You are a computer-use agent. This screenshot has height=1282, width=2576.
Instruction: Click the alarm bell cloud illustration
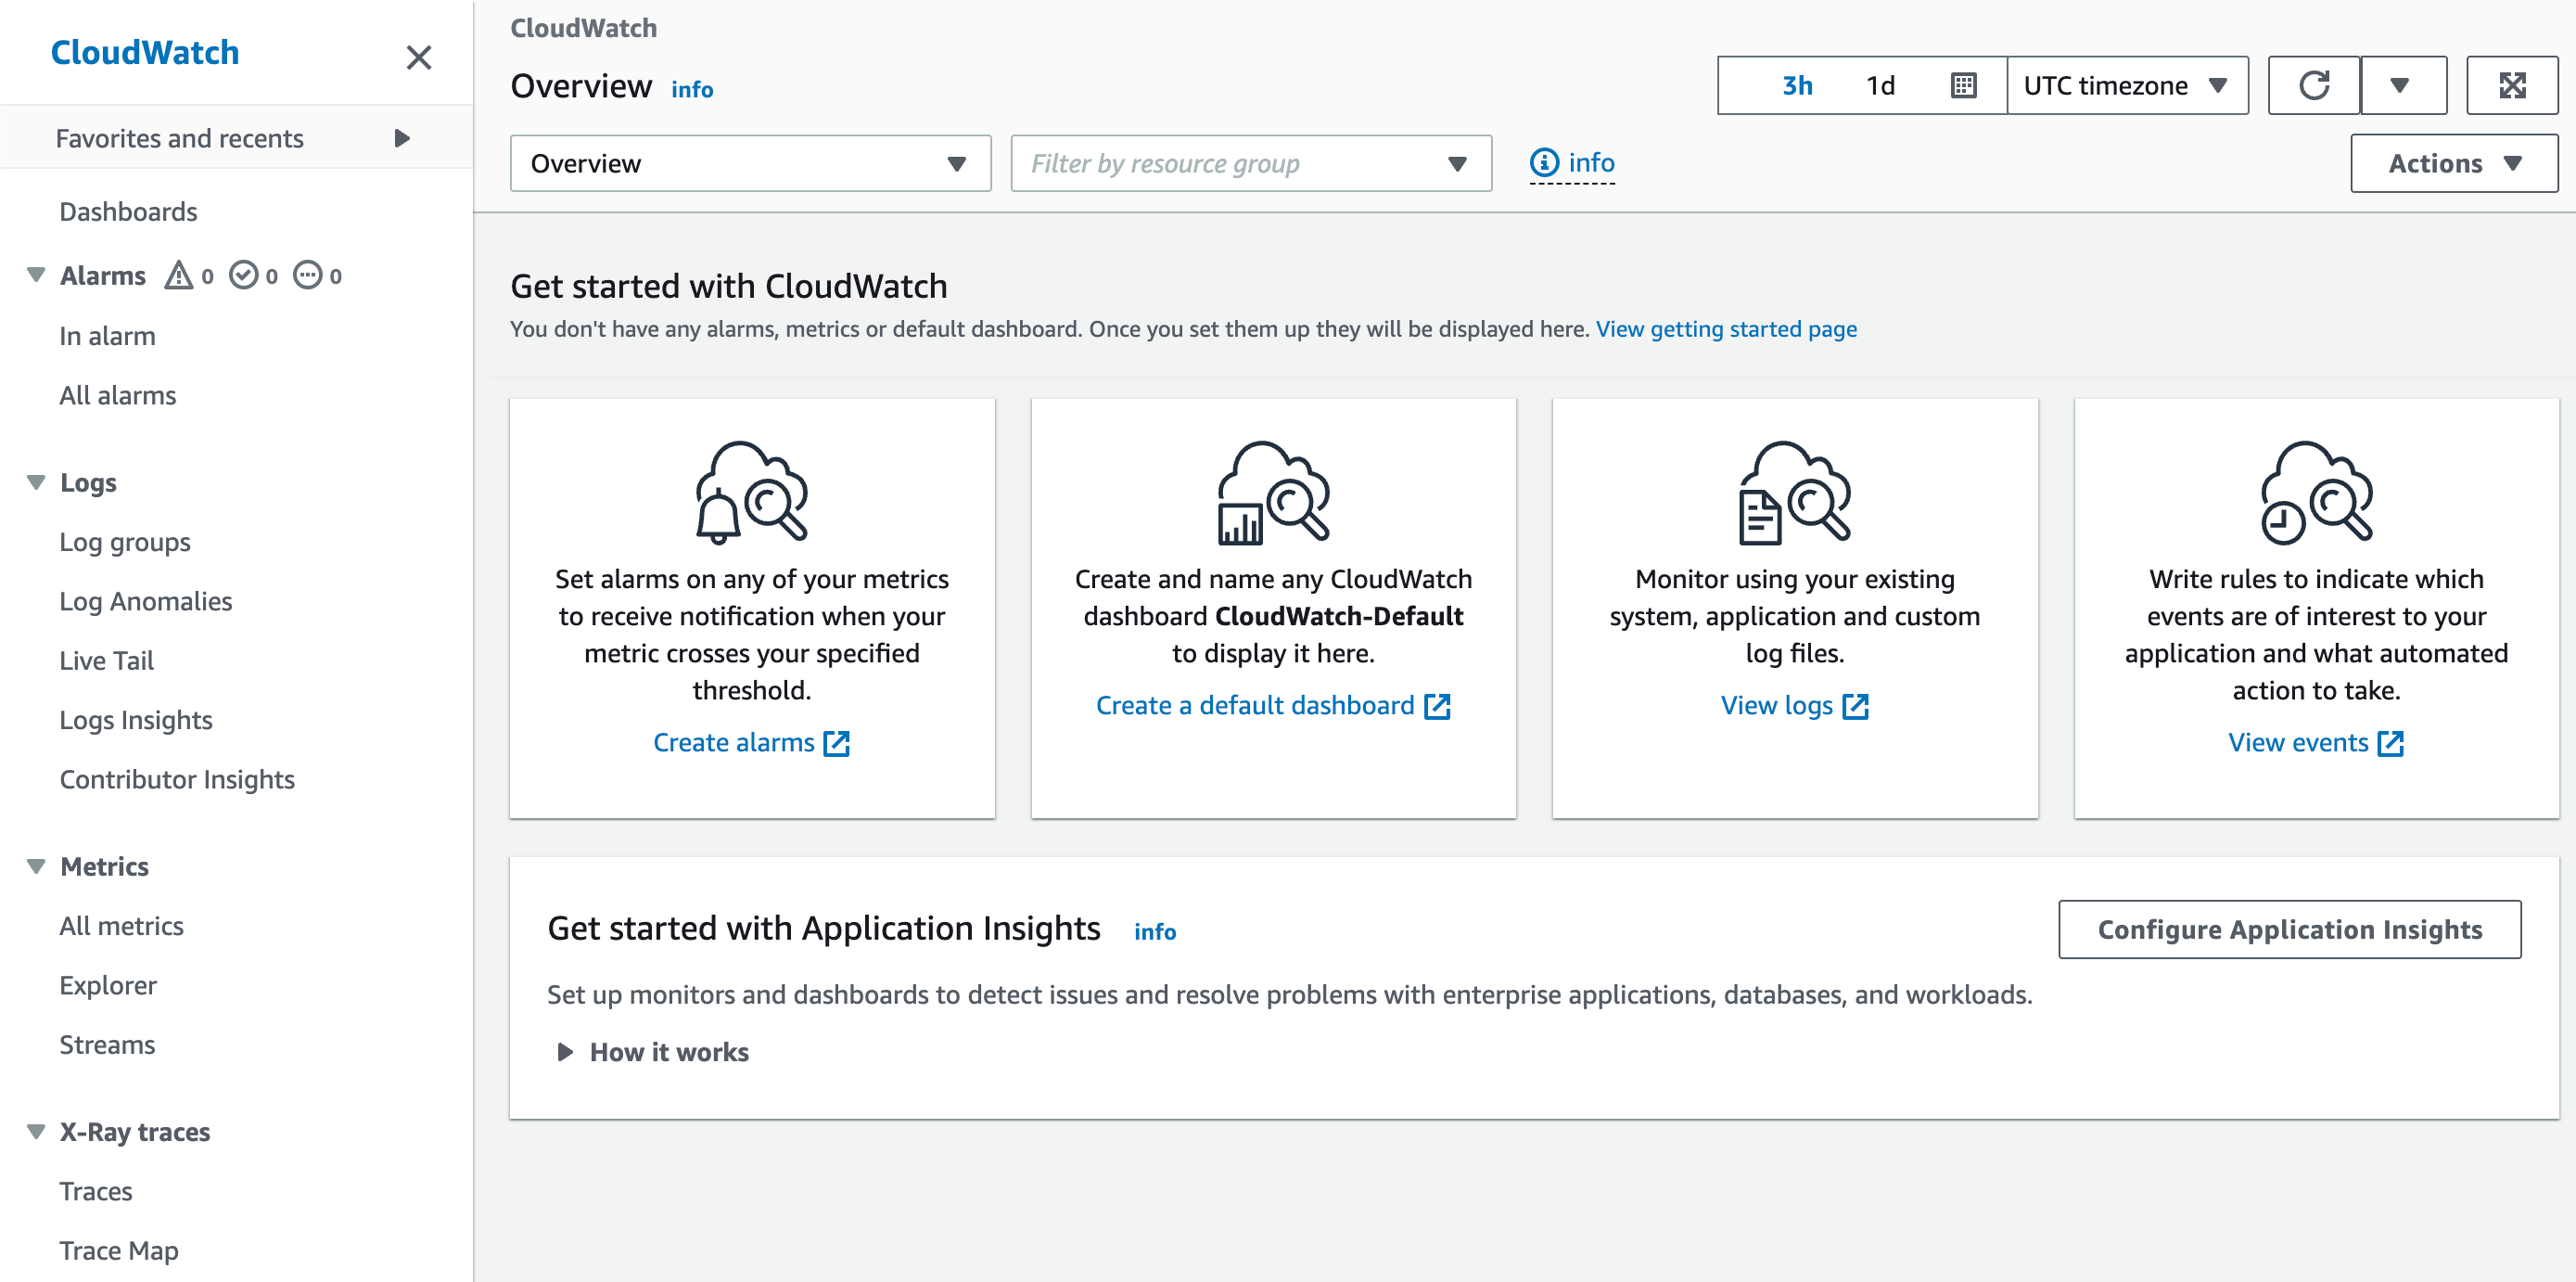click(752, 493)
